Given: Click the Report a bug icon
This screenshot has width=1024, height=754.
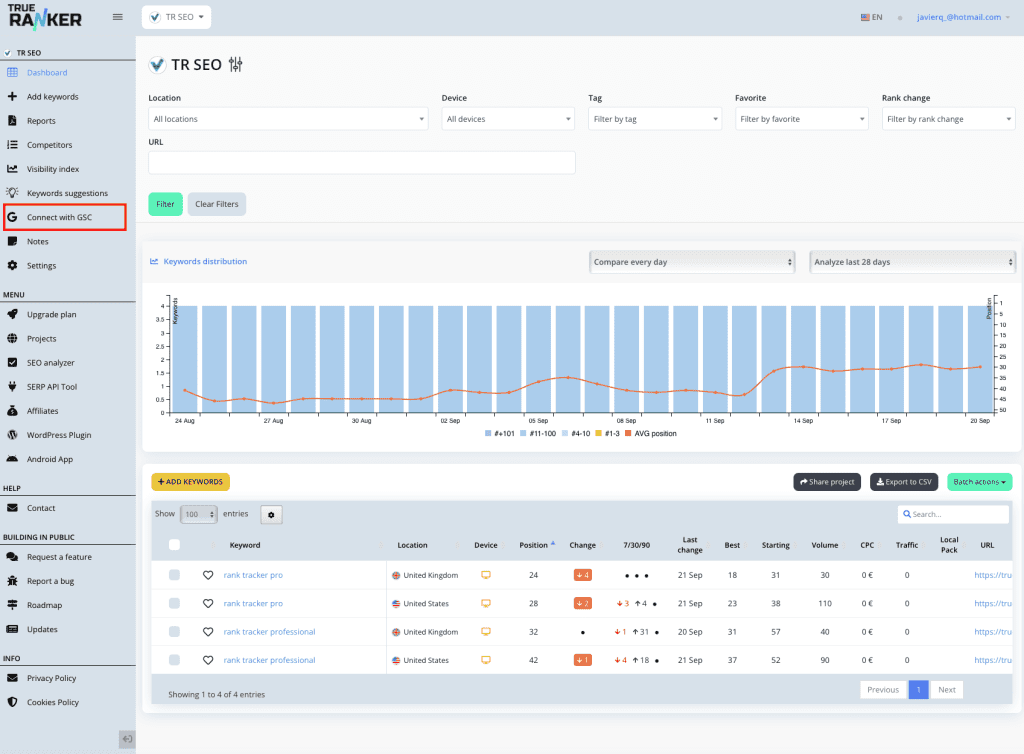Looking at the screenshot, I should [12, 581].
